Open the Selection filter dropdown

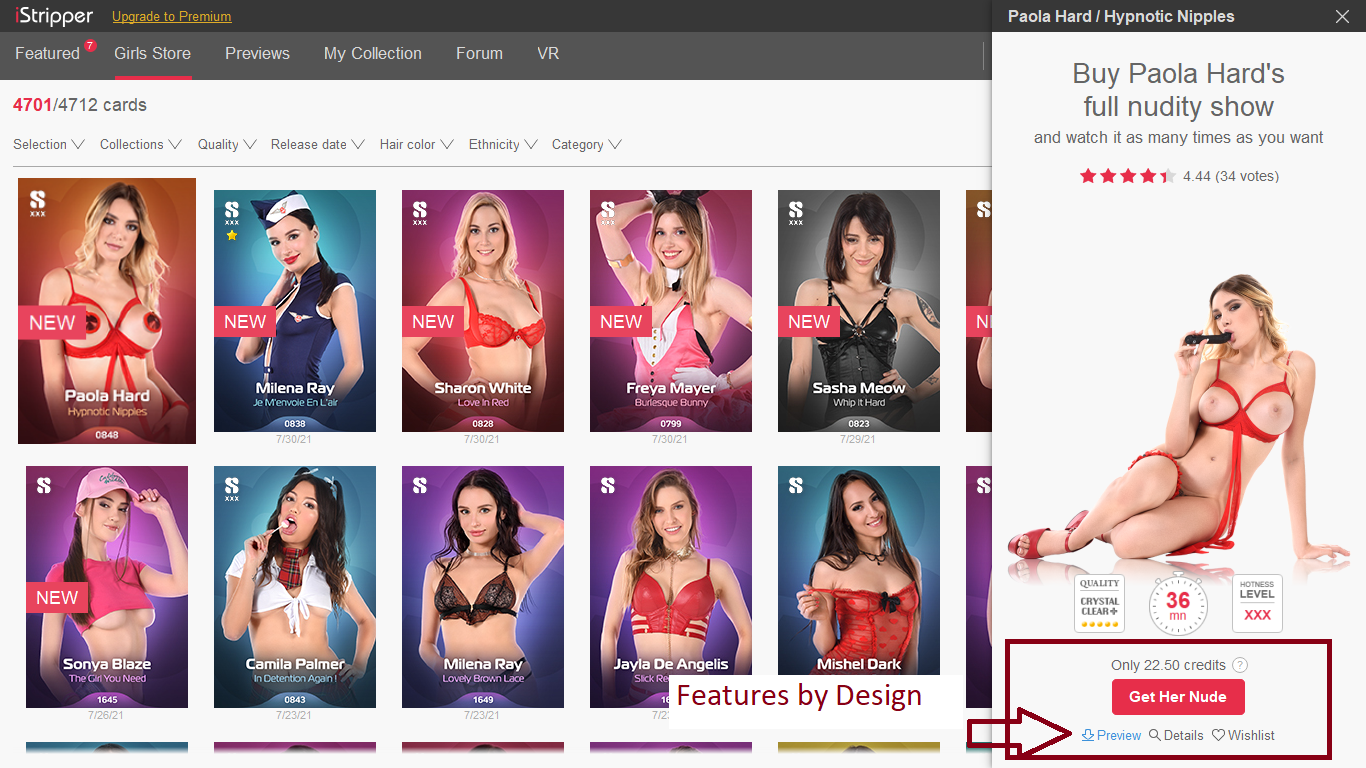[49, 144]
